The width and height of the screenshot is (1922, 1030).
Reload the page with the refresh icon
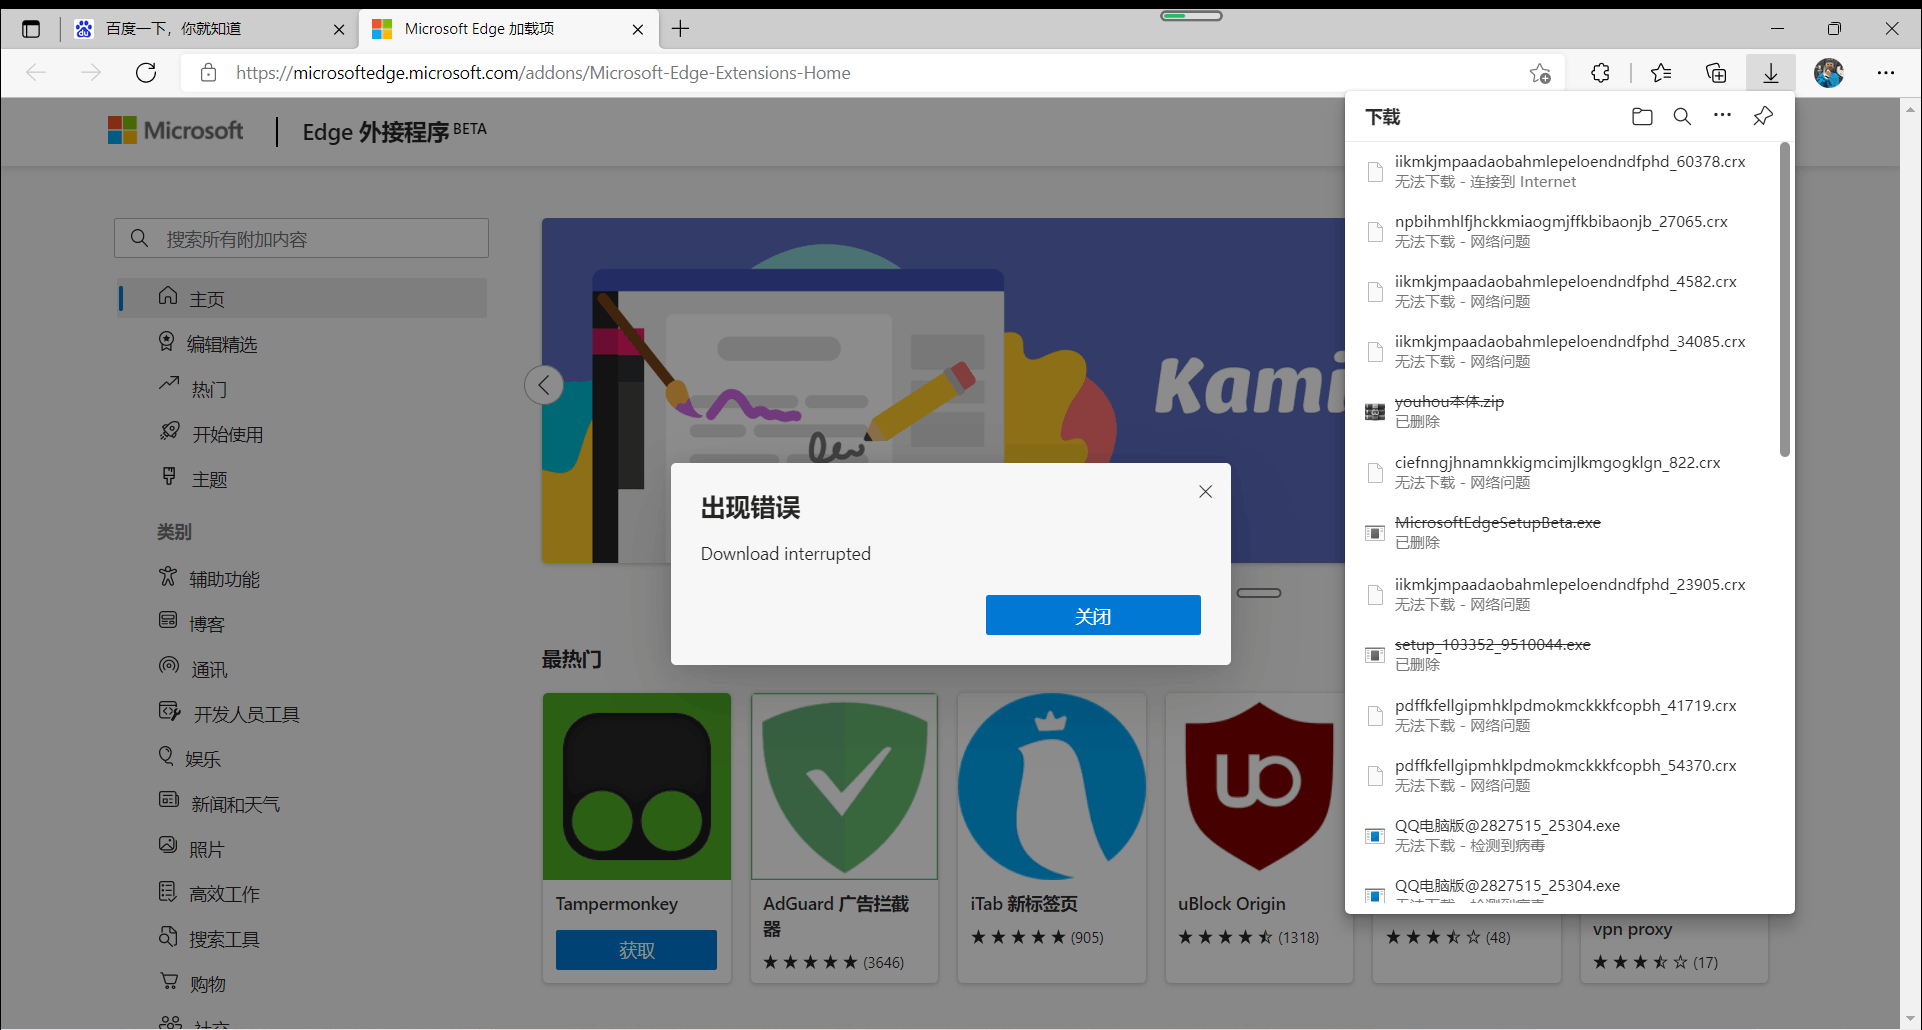coord(146,73)
